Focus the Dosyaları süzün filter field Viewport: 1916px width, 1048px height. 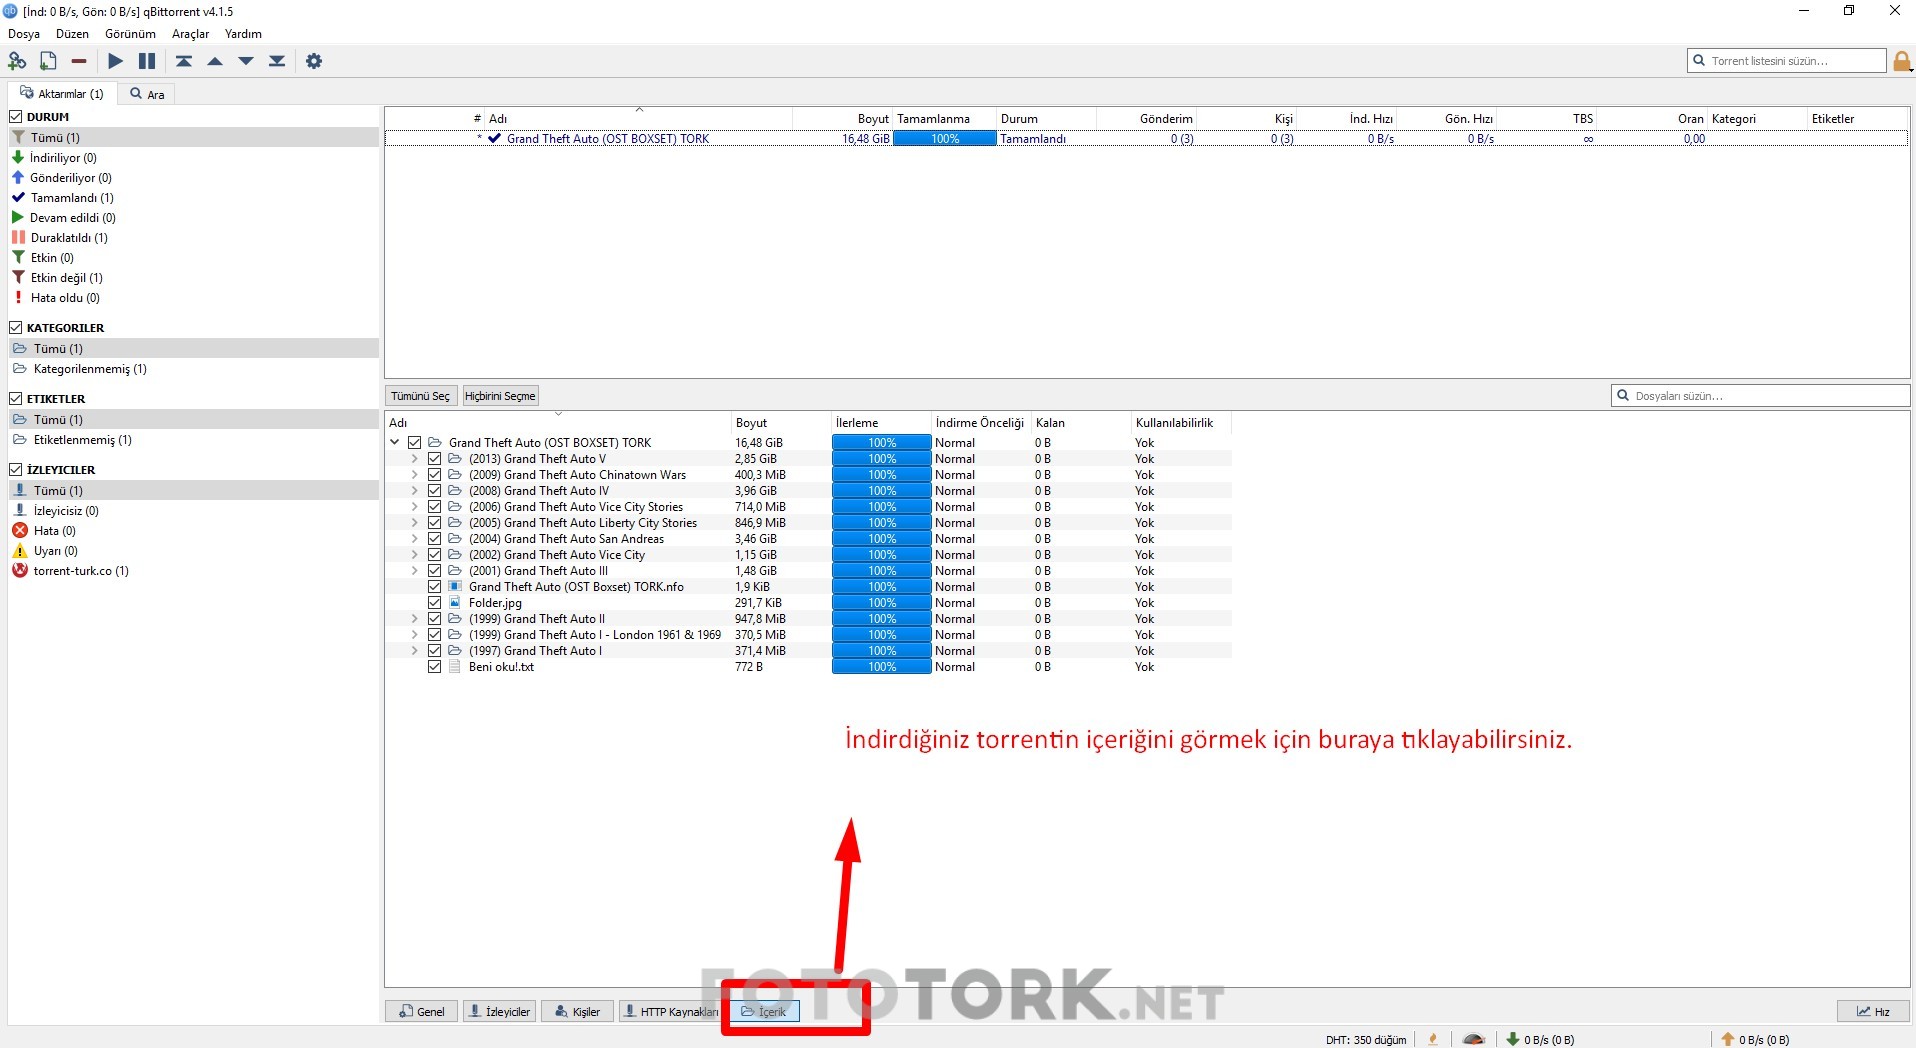[1760, 396]
